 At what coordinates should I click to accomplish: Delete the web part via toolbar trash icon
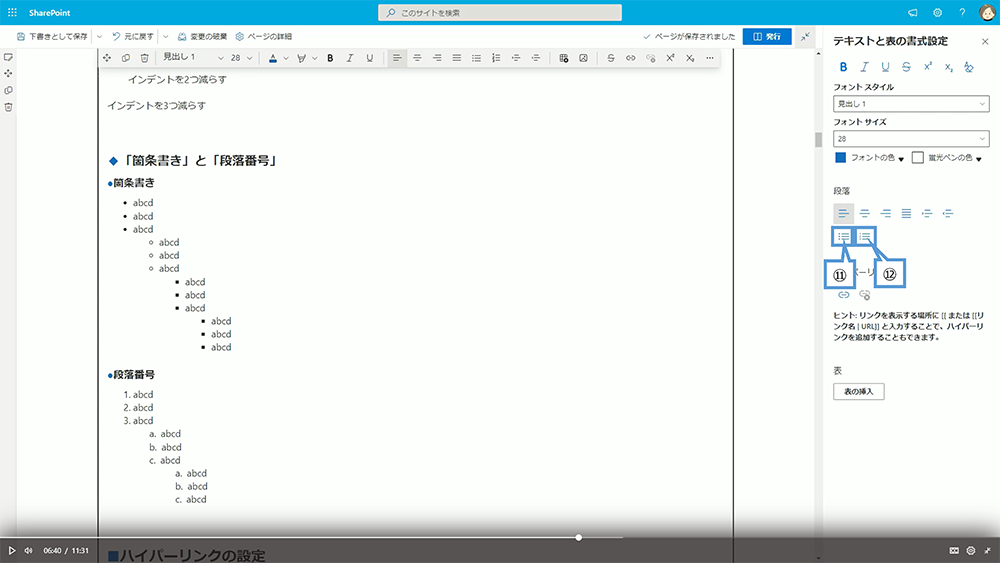coord(145,58)
